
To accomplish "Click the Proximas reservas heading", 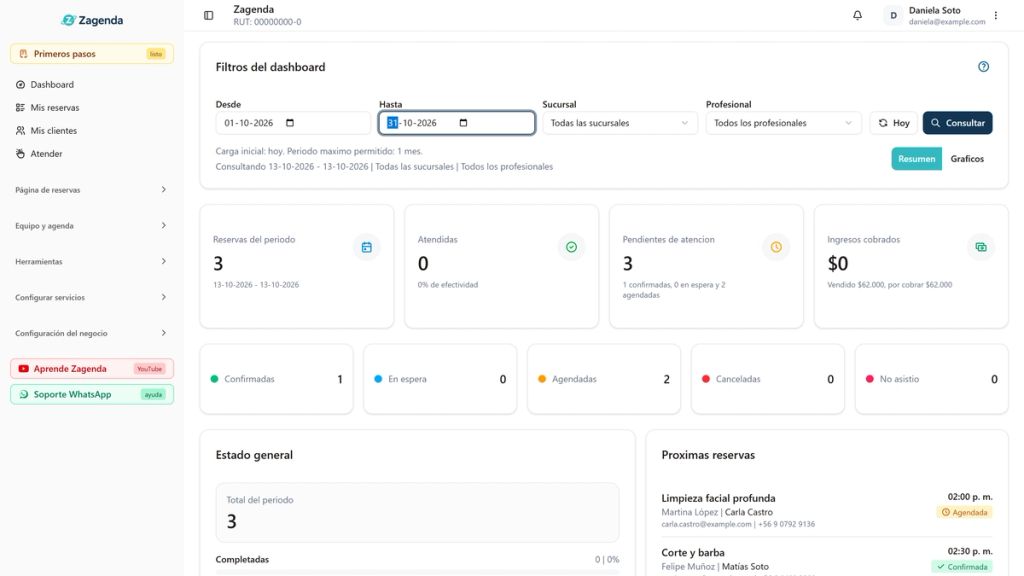I will click(x=708, y=455).
